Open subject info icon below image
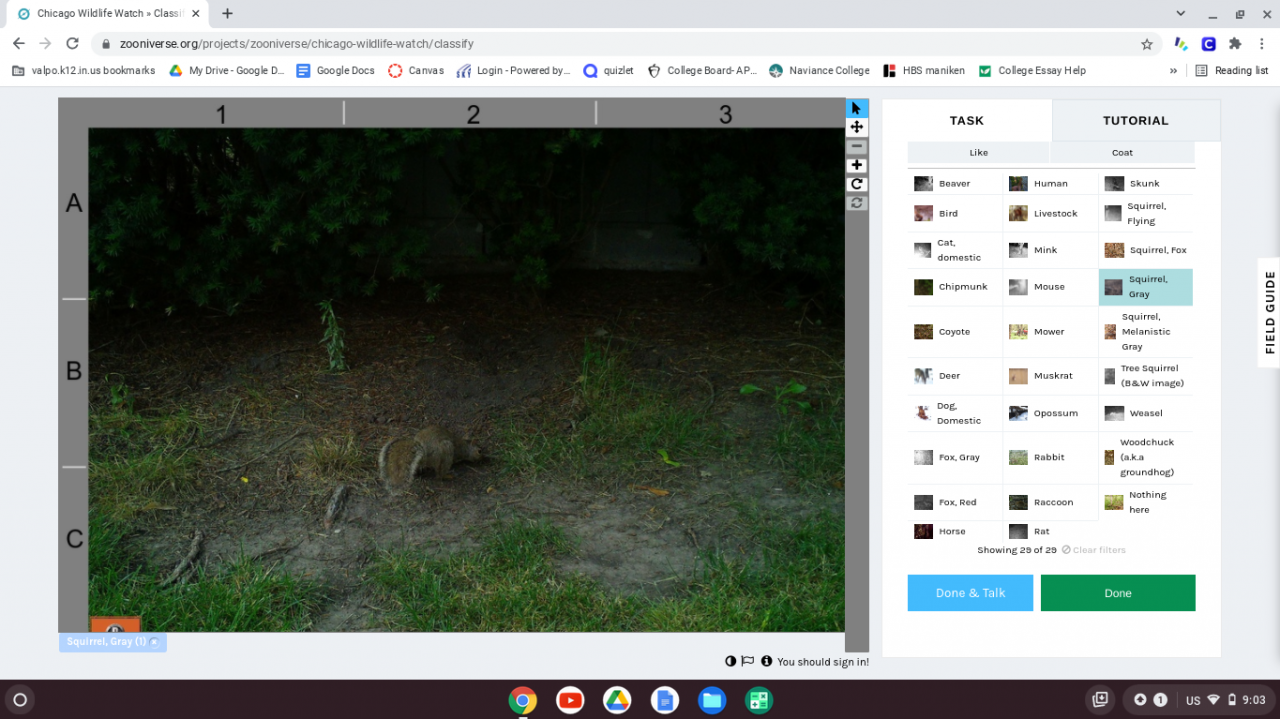The width and height of the screenshot is (1280, 719). click(766, 661)
